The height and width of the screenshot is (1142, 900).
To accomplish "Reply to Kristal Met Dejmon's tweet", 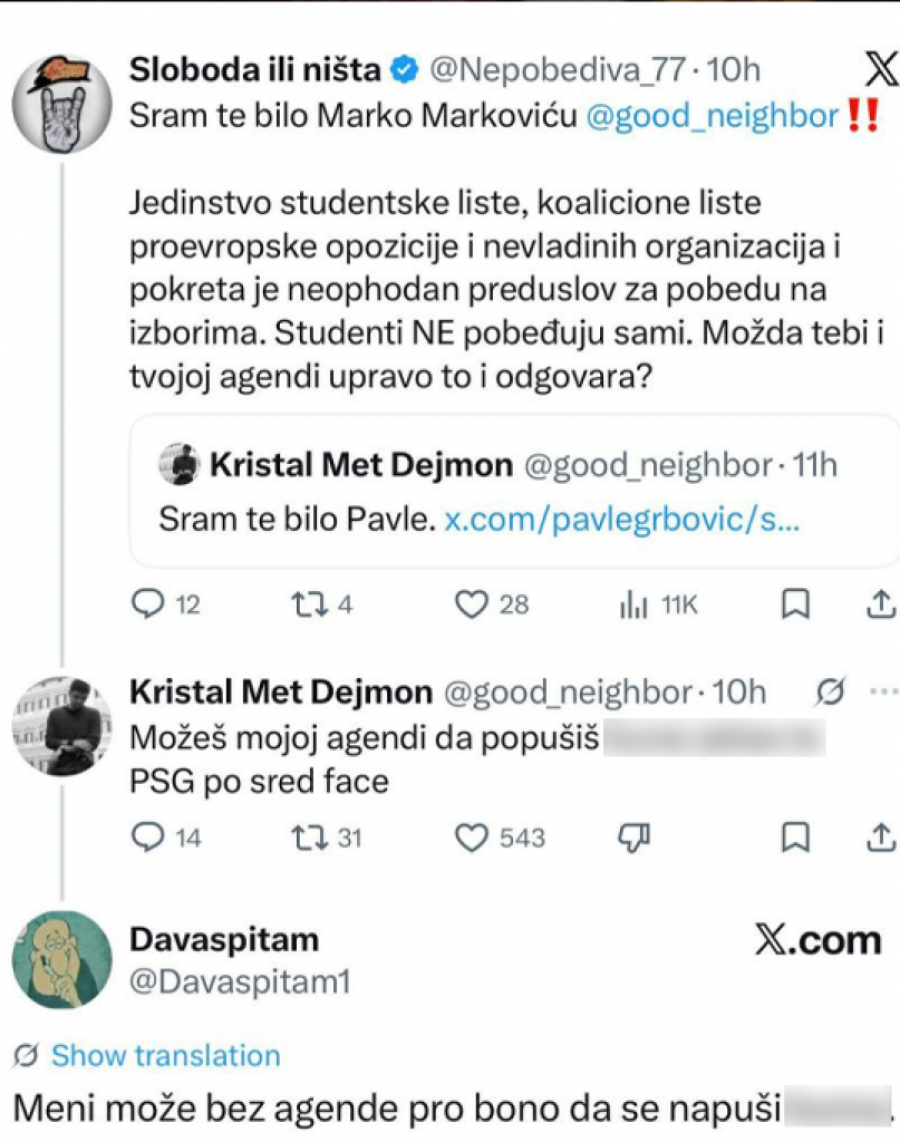I will tap(148, 837).
